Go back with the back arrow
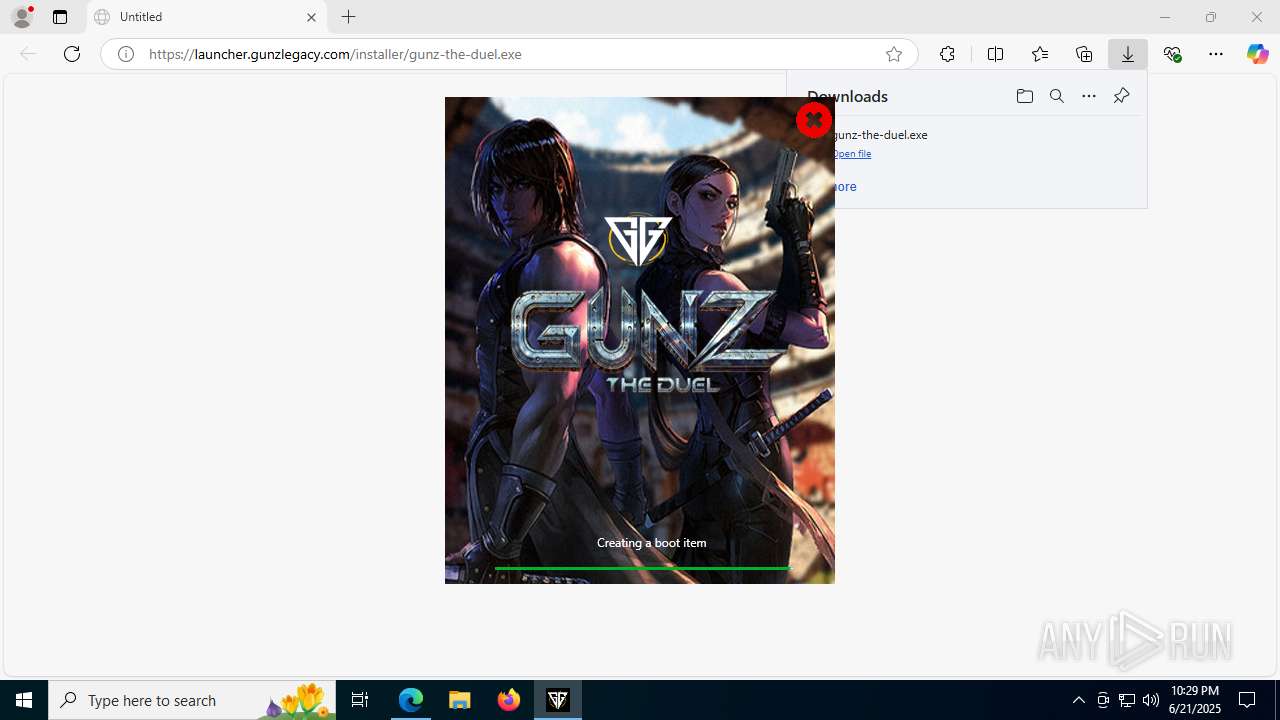1280x720 pixels. [28, 54]
